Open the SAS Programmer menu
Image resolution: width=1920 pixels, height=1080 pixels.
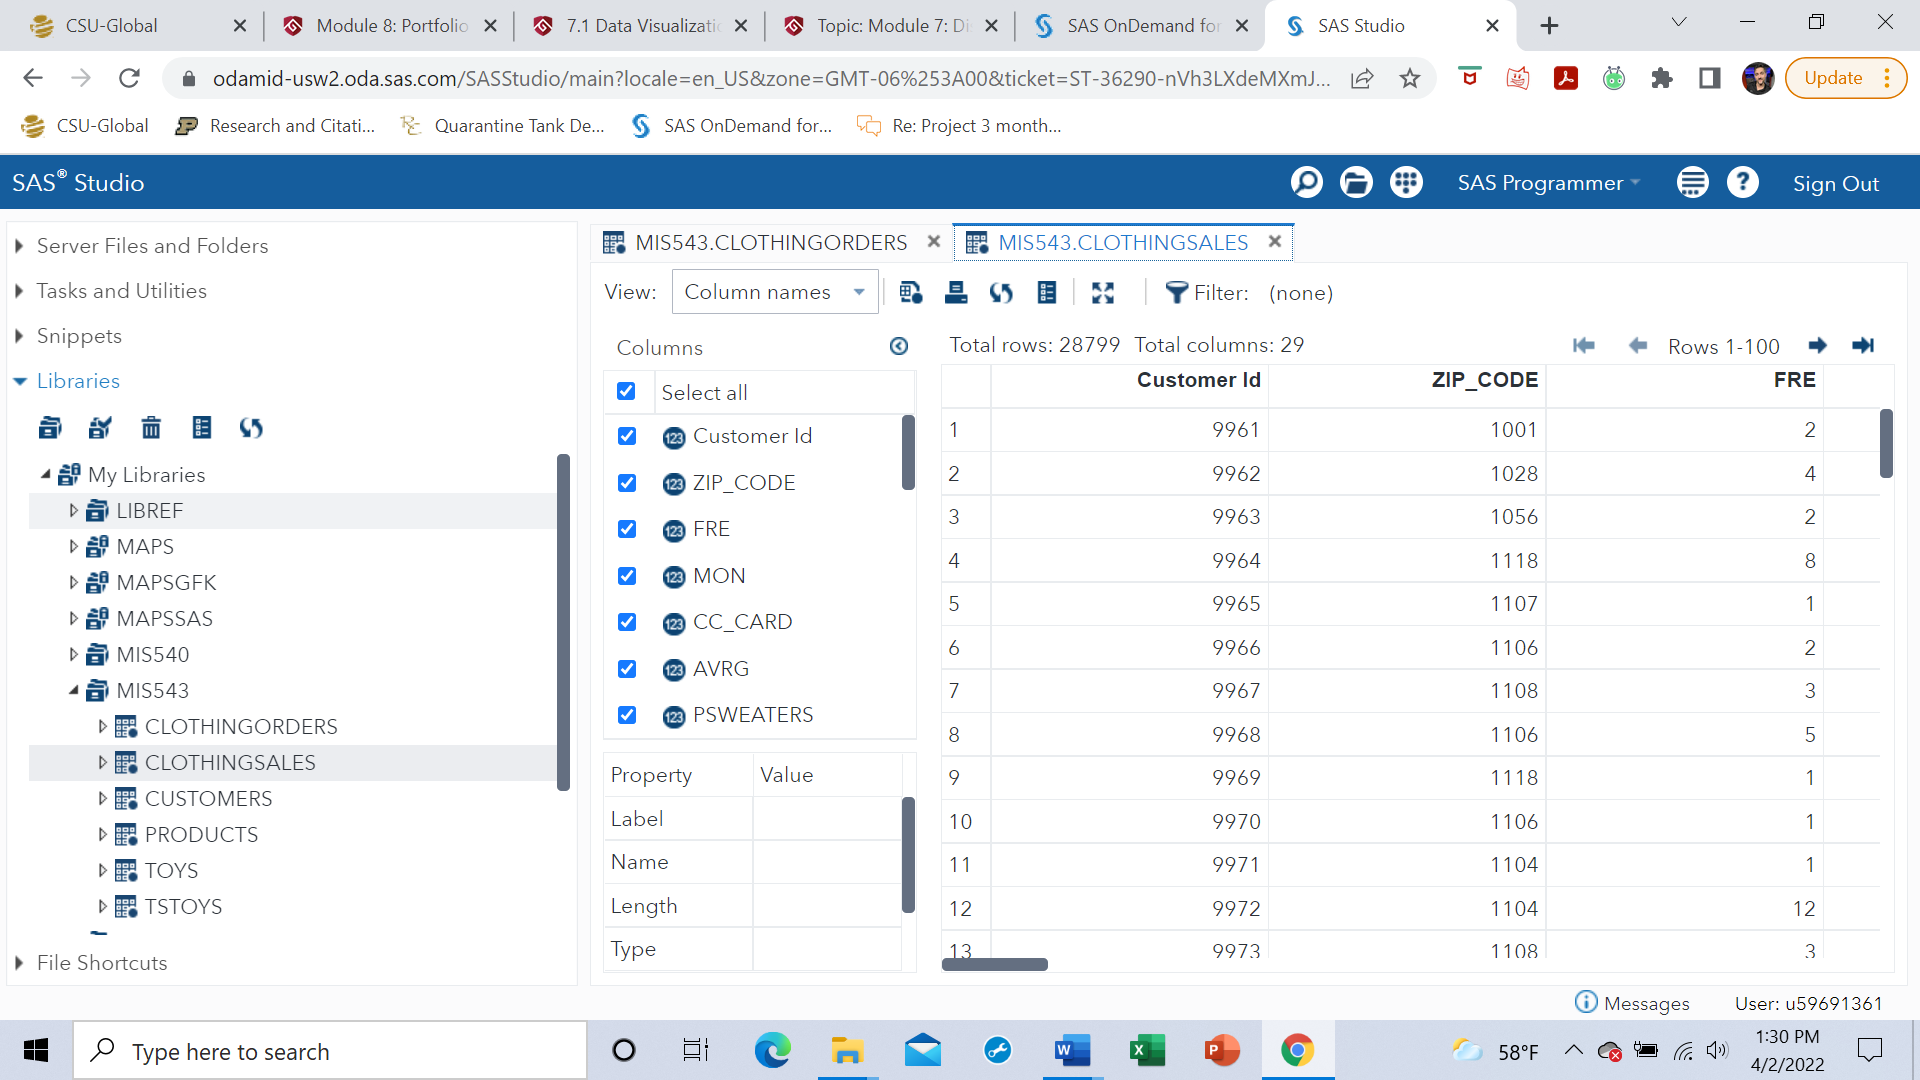[1548, 183]
